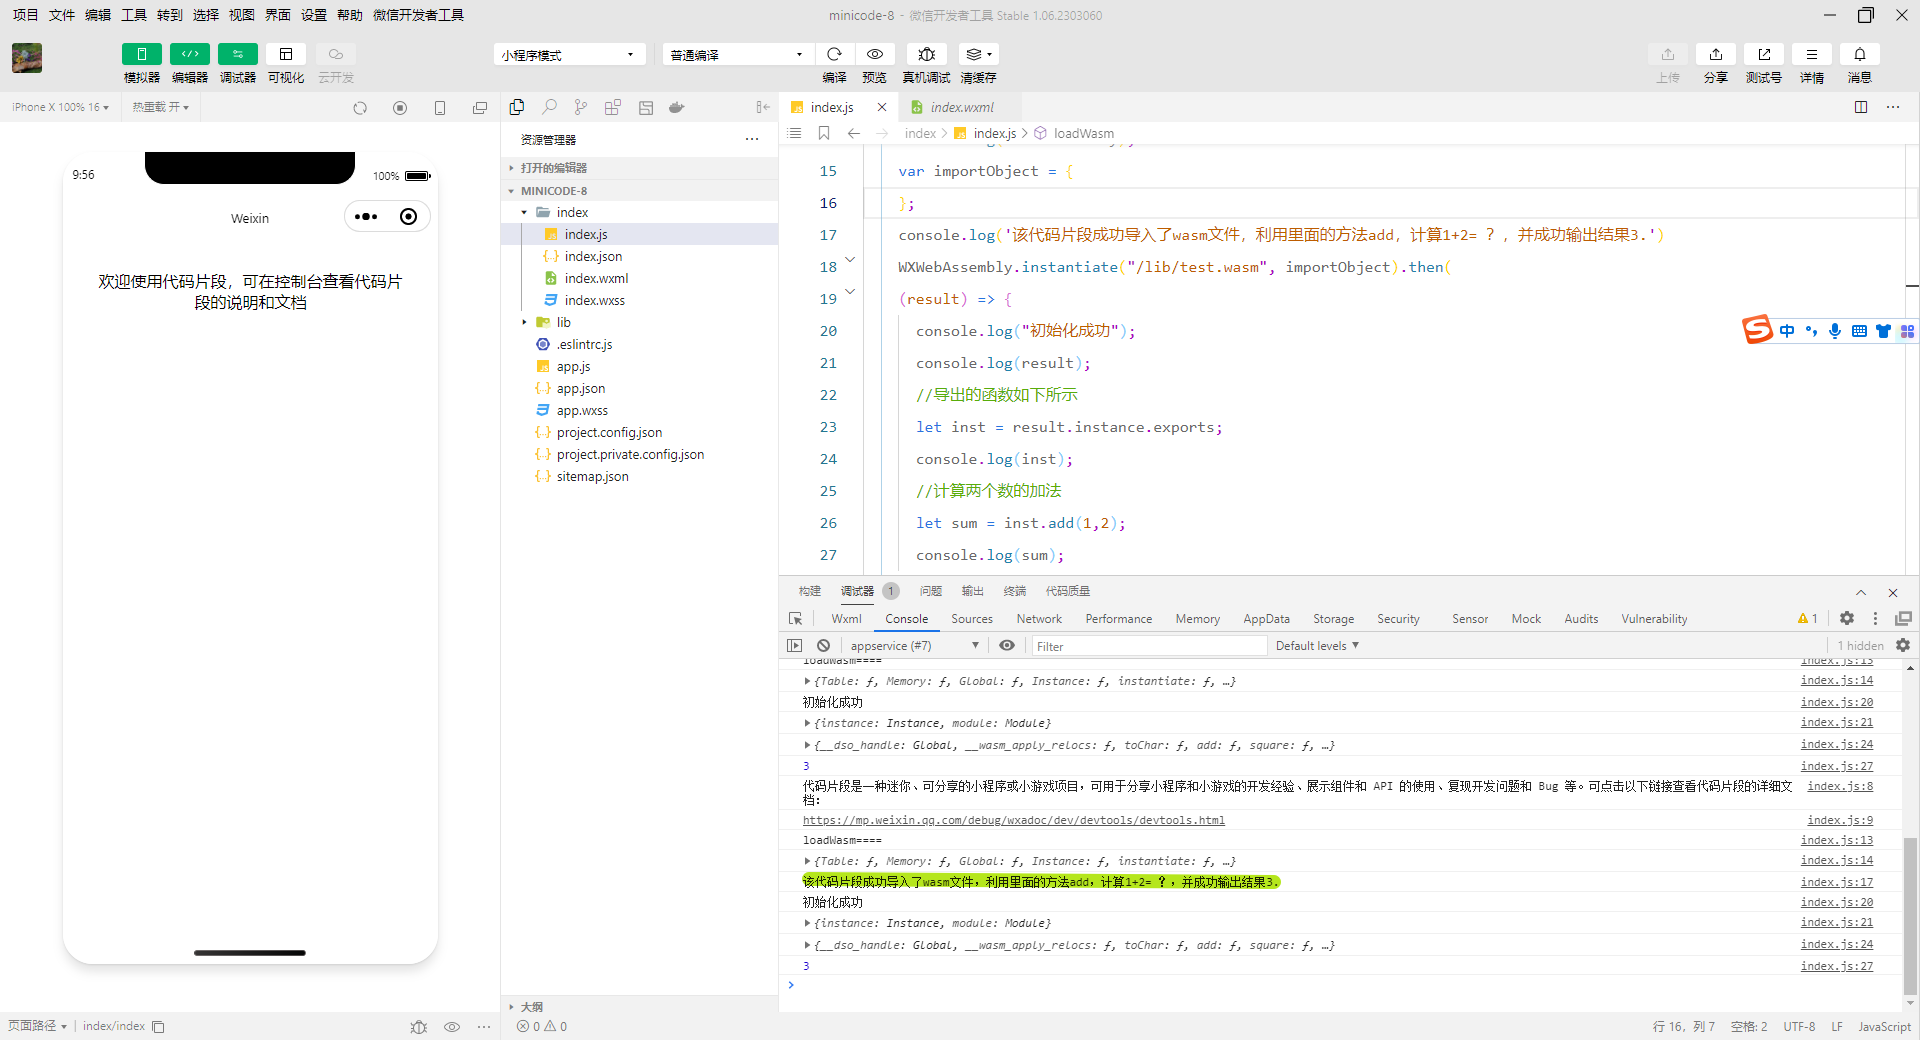The image size is (1920, 1040).
Task: Open the 清缓存 clear cache menu
Action: tap(978, 54)
